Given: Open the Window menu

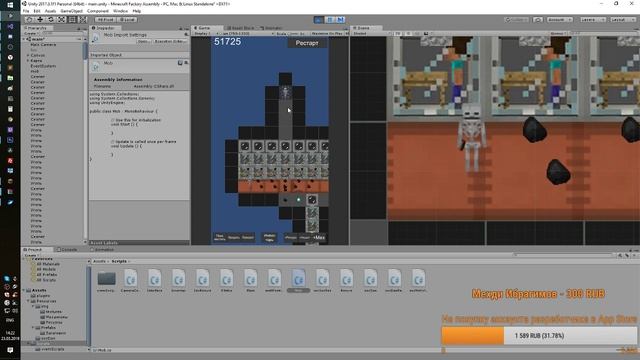Looking at the screenshot, I should (120, 11).
